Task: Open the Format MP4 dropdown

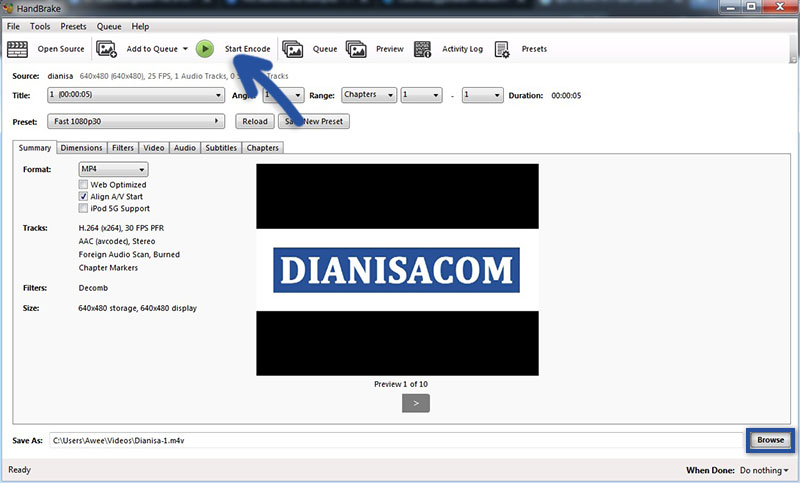Action: pyautogui.click(x=113, y=169)
